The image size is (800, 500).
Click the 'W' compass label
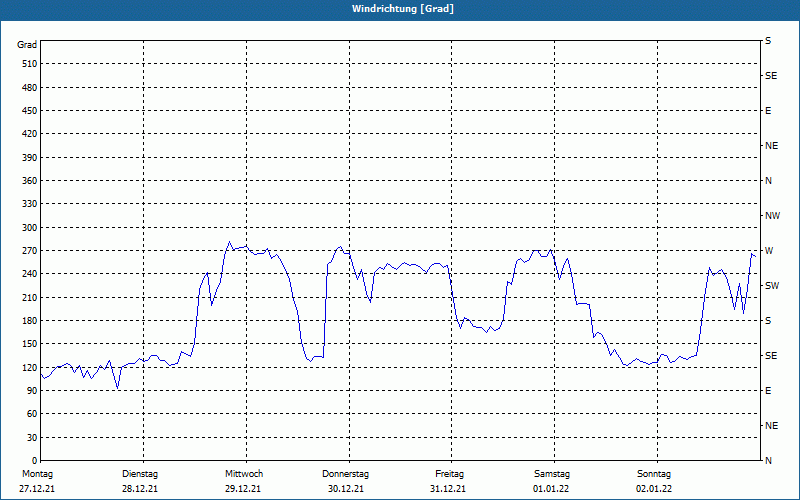pyautogui.click(x=768, y=251)
